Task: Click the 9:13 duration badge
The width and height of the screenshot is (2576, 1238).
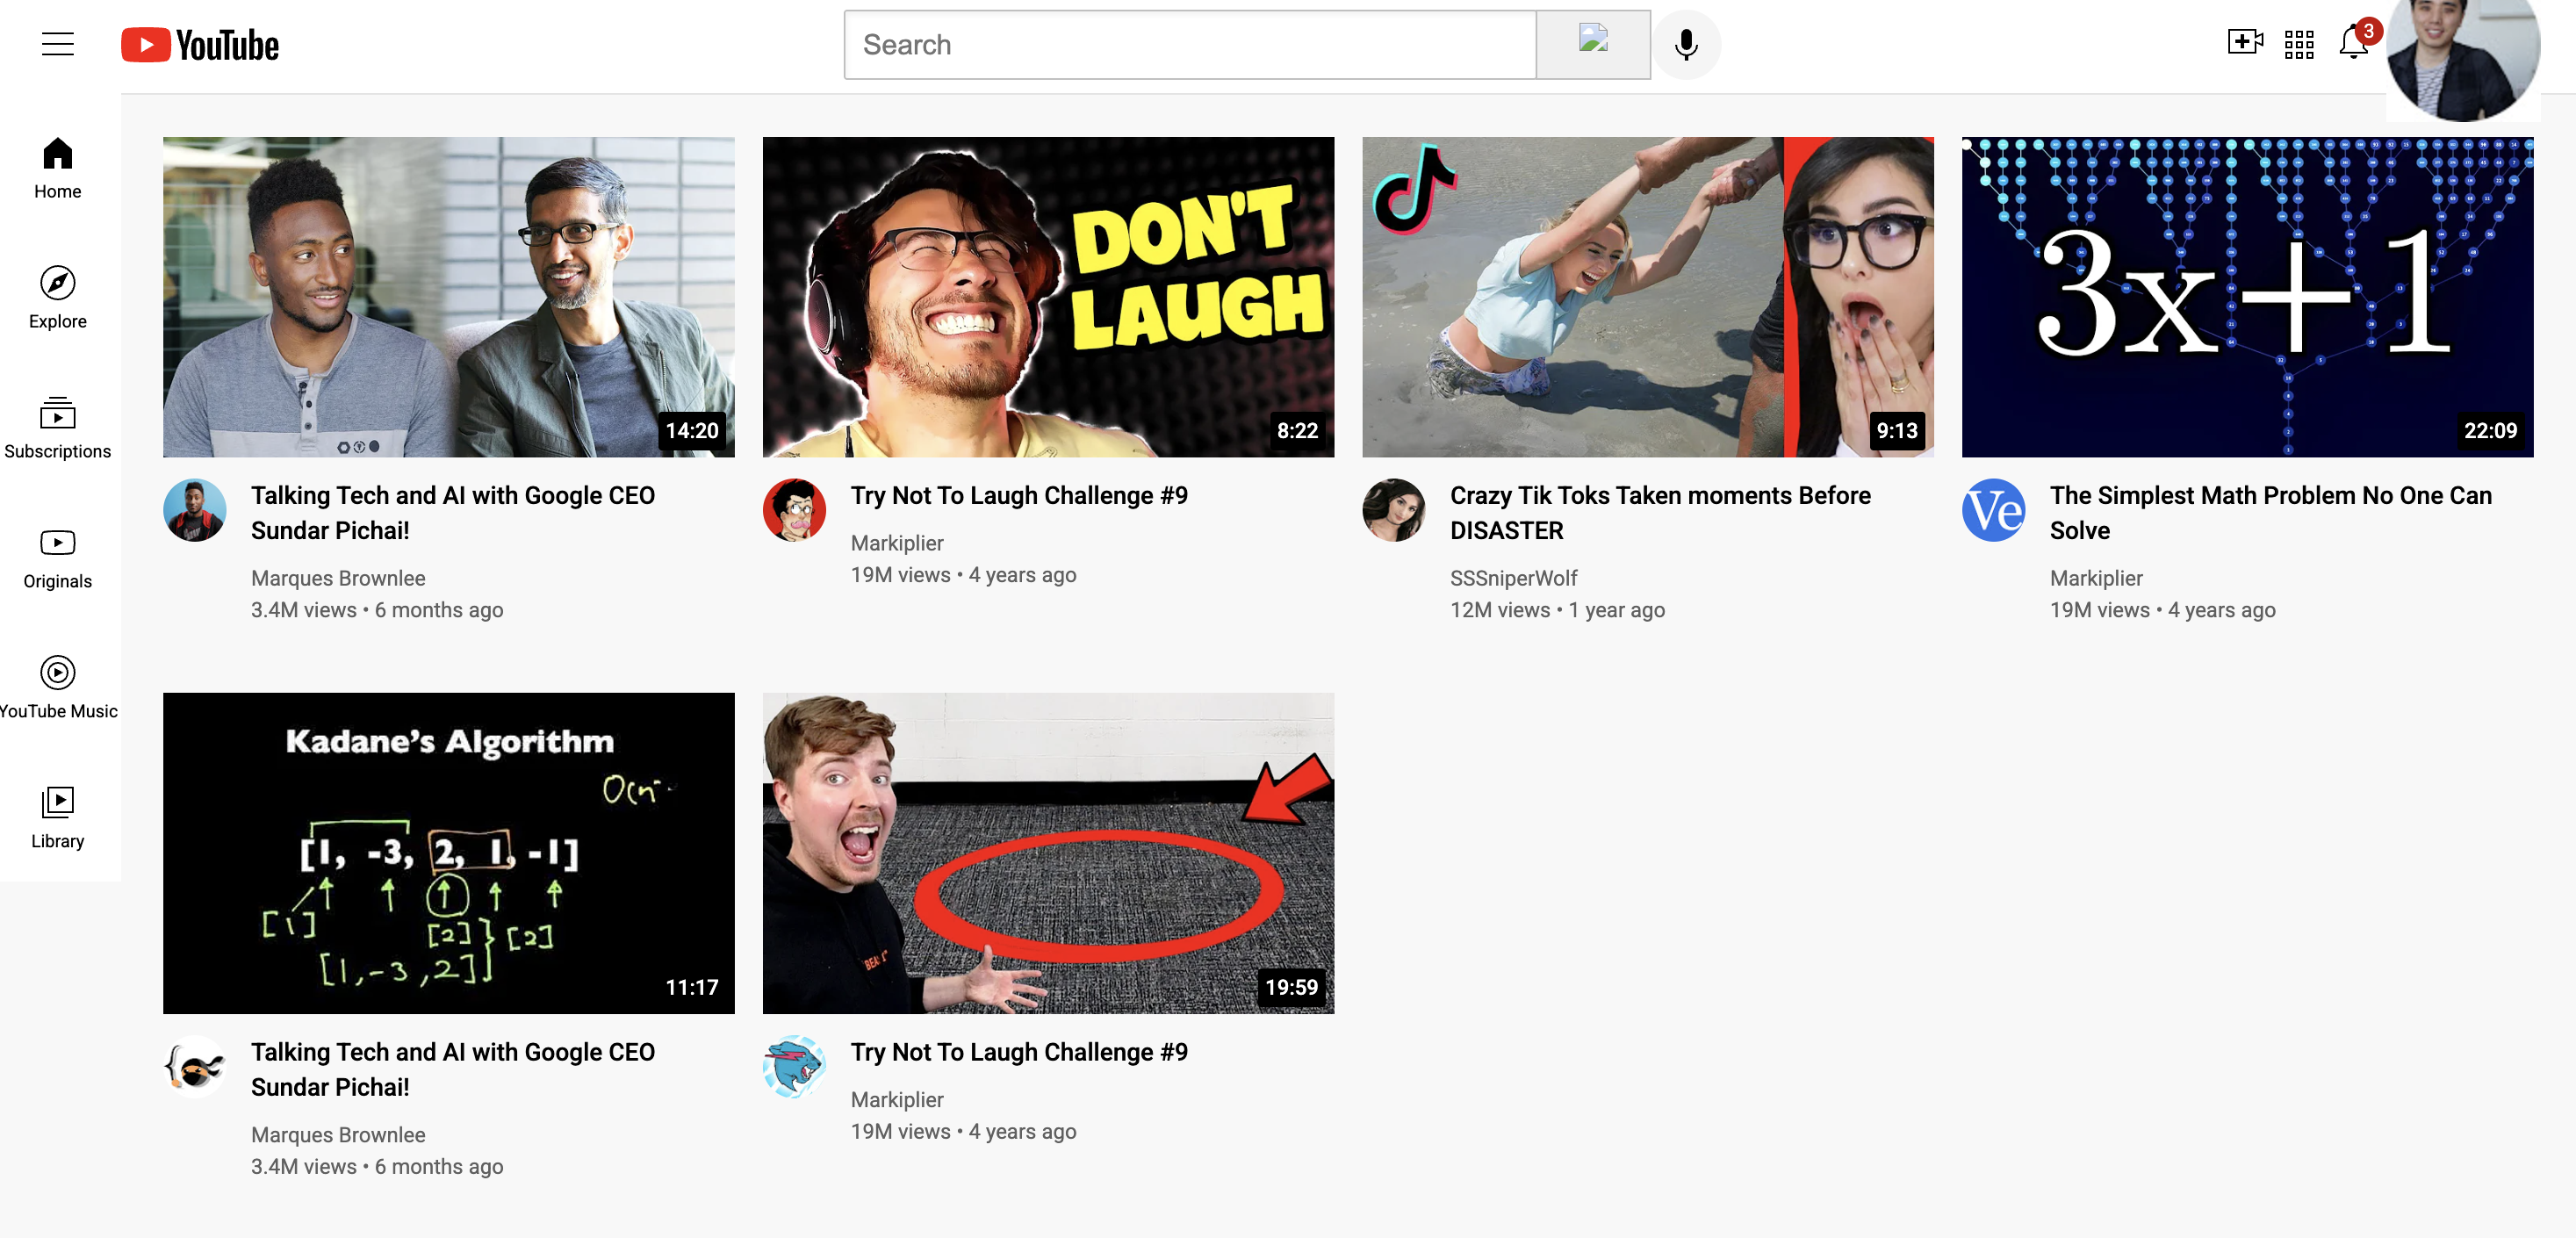Action: click(x=1897, y=431)
